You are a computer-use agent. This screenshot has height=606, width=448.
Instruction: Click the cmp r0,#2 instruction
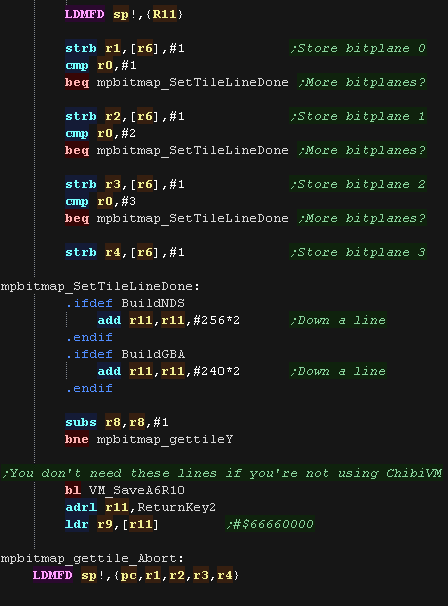[101, 133]
